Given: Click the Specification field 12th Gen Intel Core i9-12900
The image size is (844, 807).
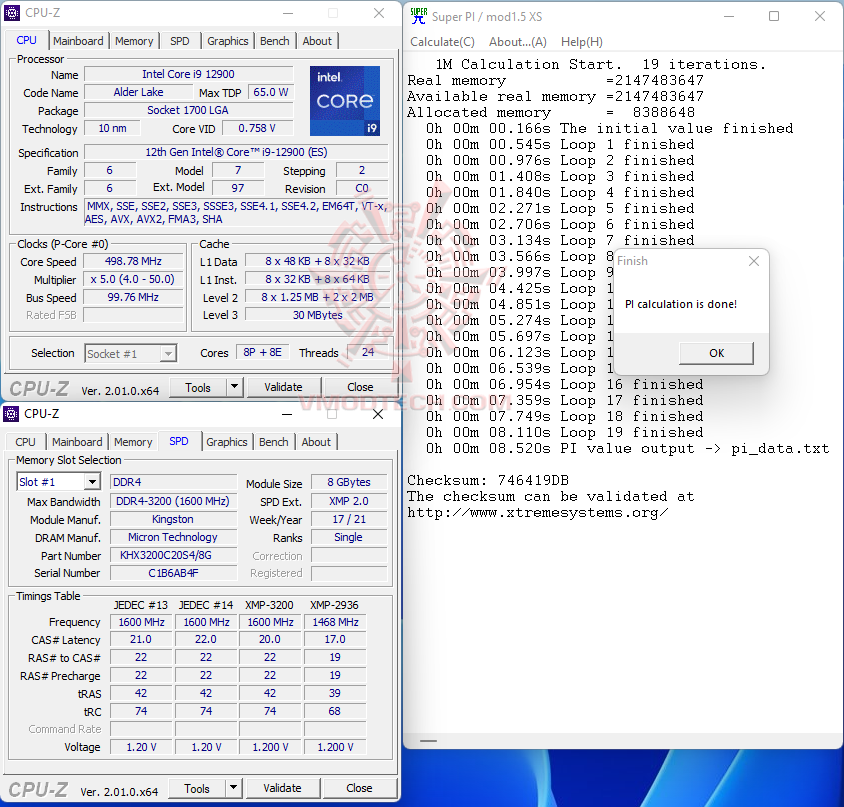Looking at the screenshot, I should click(x=236, y=152).
